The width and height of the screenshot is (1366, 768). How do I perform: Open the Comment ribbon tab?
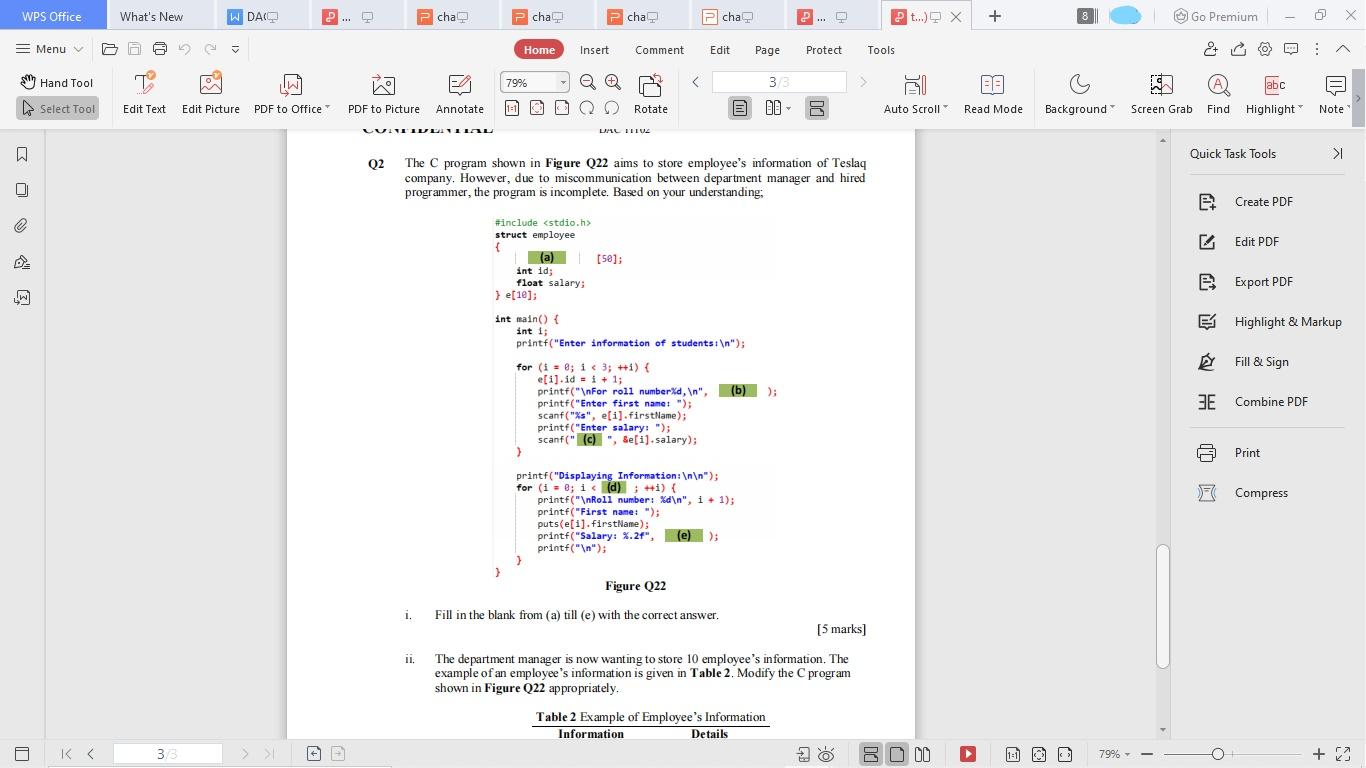coord(659,49)
